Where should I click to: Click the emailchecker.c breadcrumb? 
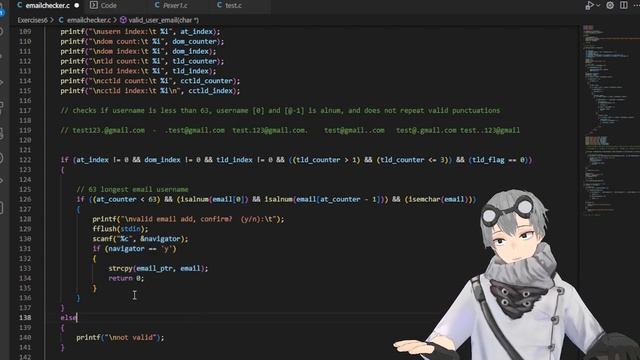pos(89,20)
